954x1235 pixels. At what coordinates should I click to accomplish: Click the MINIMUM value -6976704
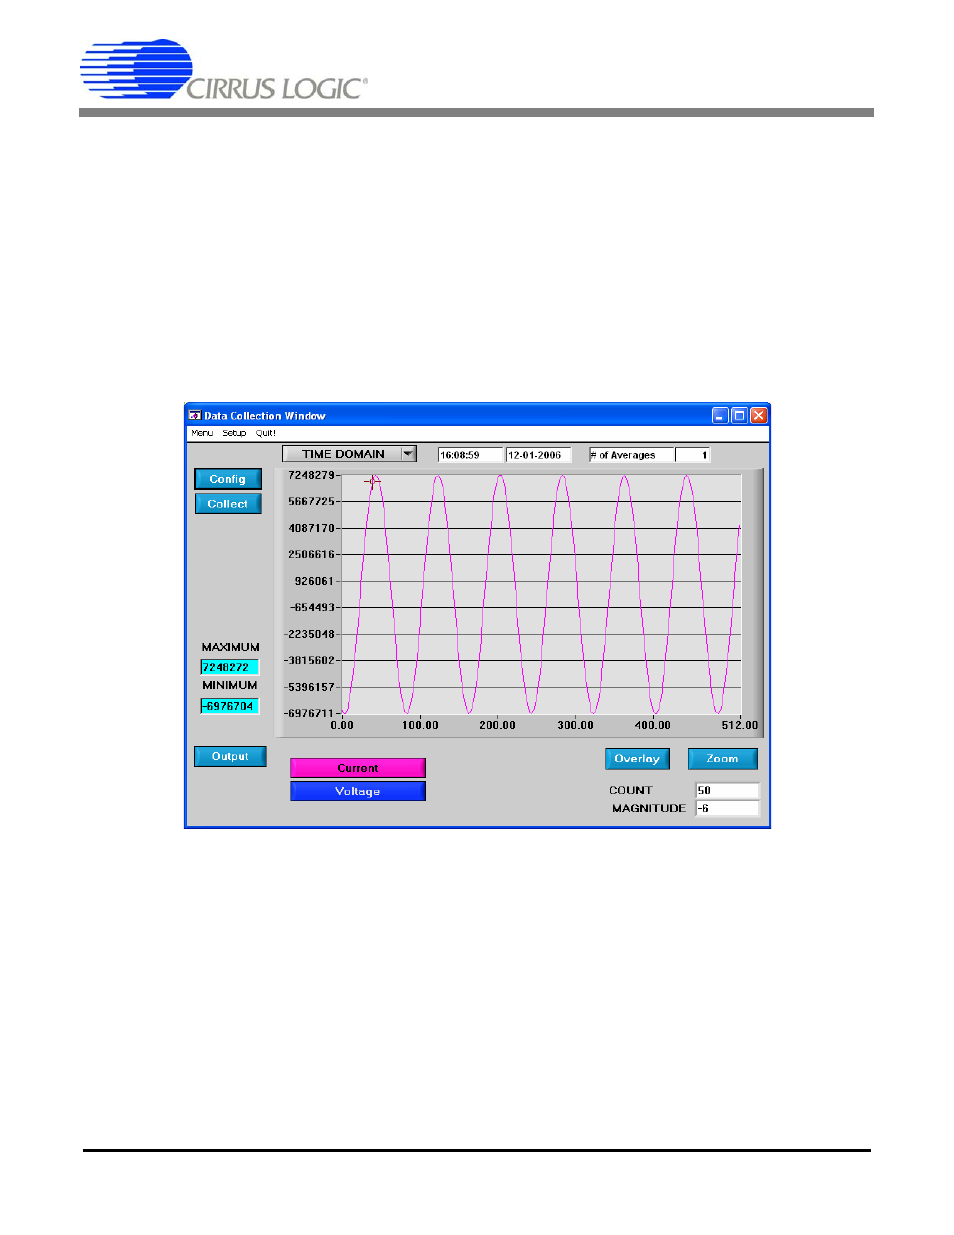pos(230,706)
